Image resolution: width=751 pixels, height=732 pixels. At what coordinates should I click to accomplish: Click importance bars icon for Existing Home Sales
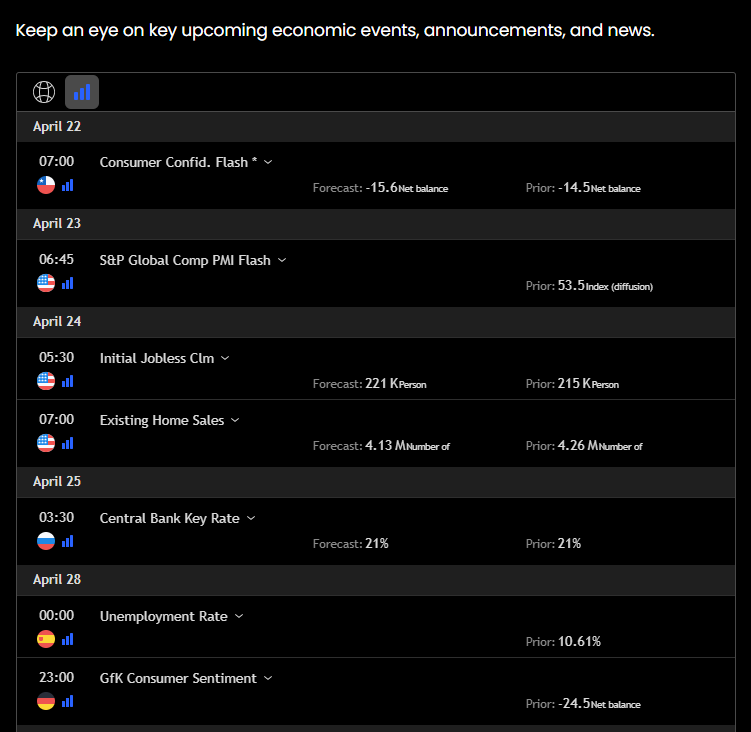click(x=68, y=443)
